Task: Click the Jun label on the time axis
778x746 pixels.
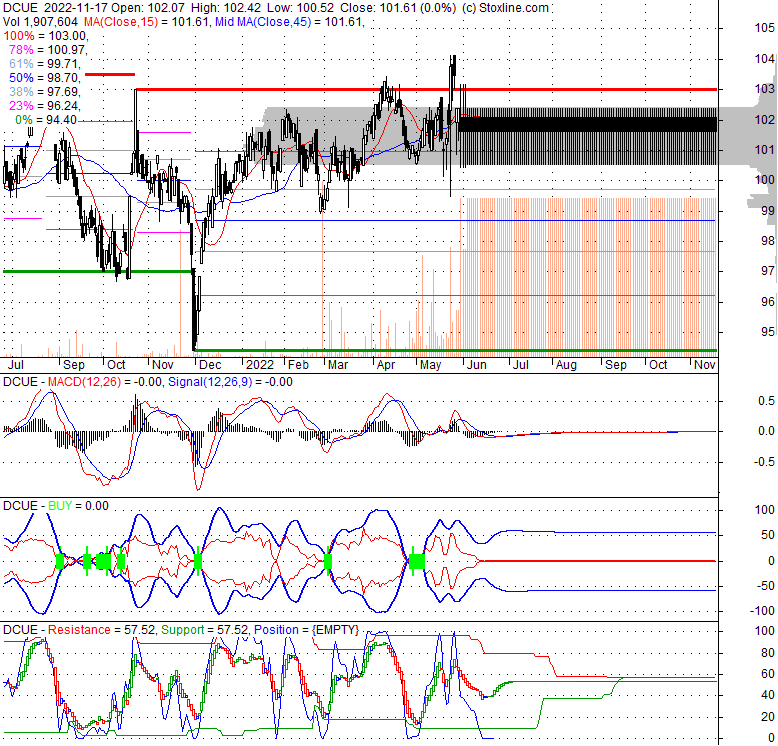Action: point(476,365)
